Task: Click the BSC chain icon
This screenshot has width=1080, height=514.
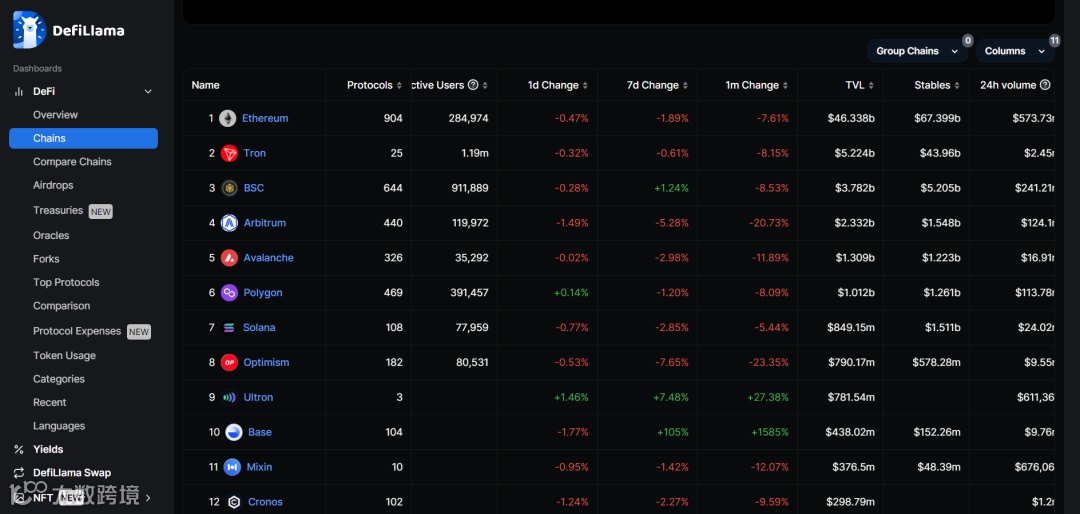Action: coord(229,188)
